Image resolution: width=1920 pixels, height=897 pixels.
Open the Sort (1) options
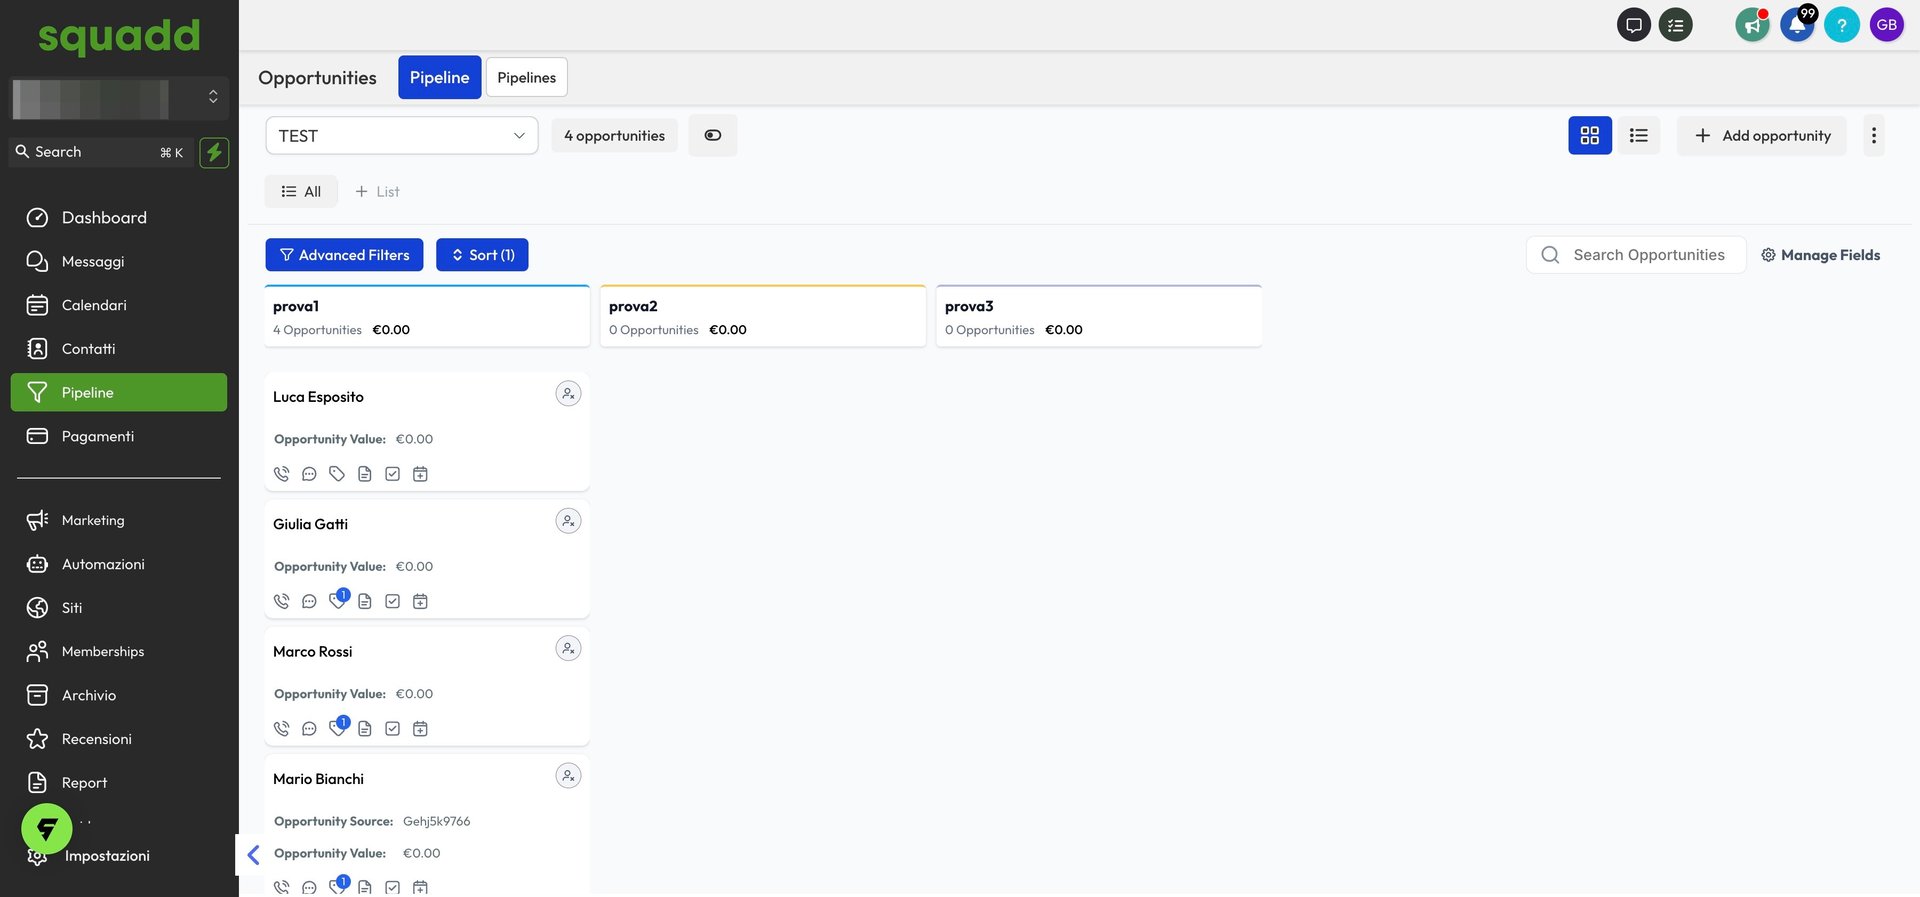click(482, 255)
